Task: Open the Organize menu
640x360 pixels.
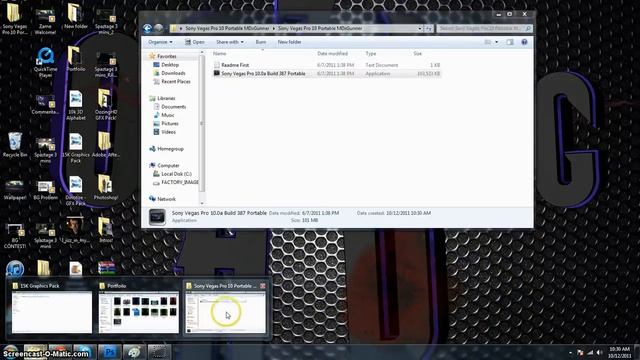Action: click(160, 42)
